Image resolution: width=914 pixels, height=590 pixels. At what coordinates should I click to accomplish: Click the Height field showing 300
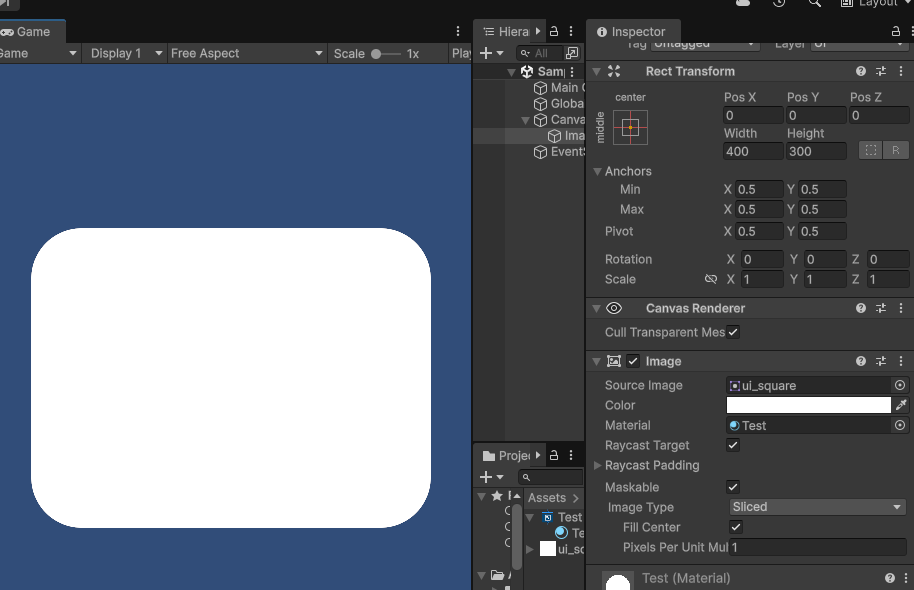click(x=815, y=151)
